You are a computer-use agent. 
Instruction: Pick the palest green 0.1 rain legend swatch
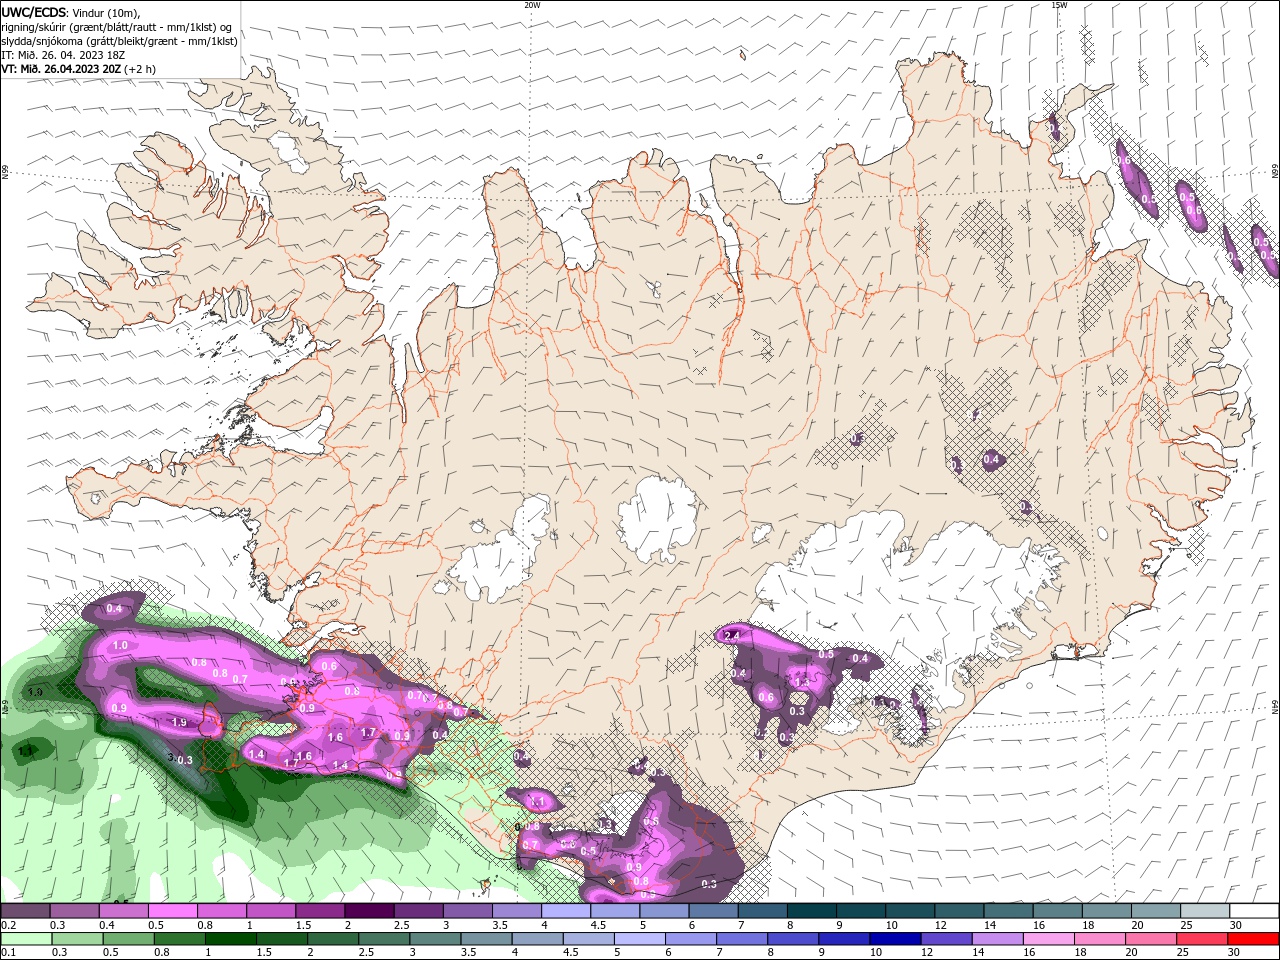26,938
